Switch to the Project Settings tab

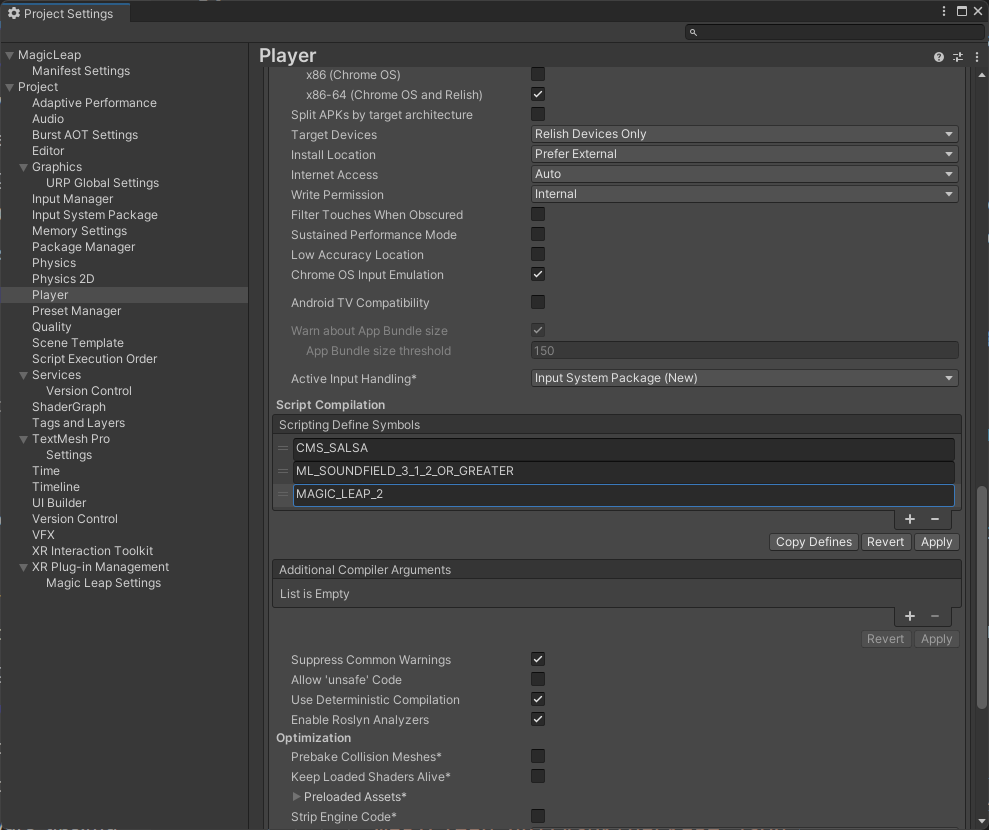[x=65, y=13]
